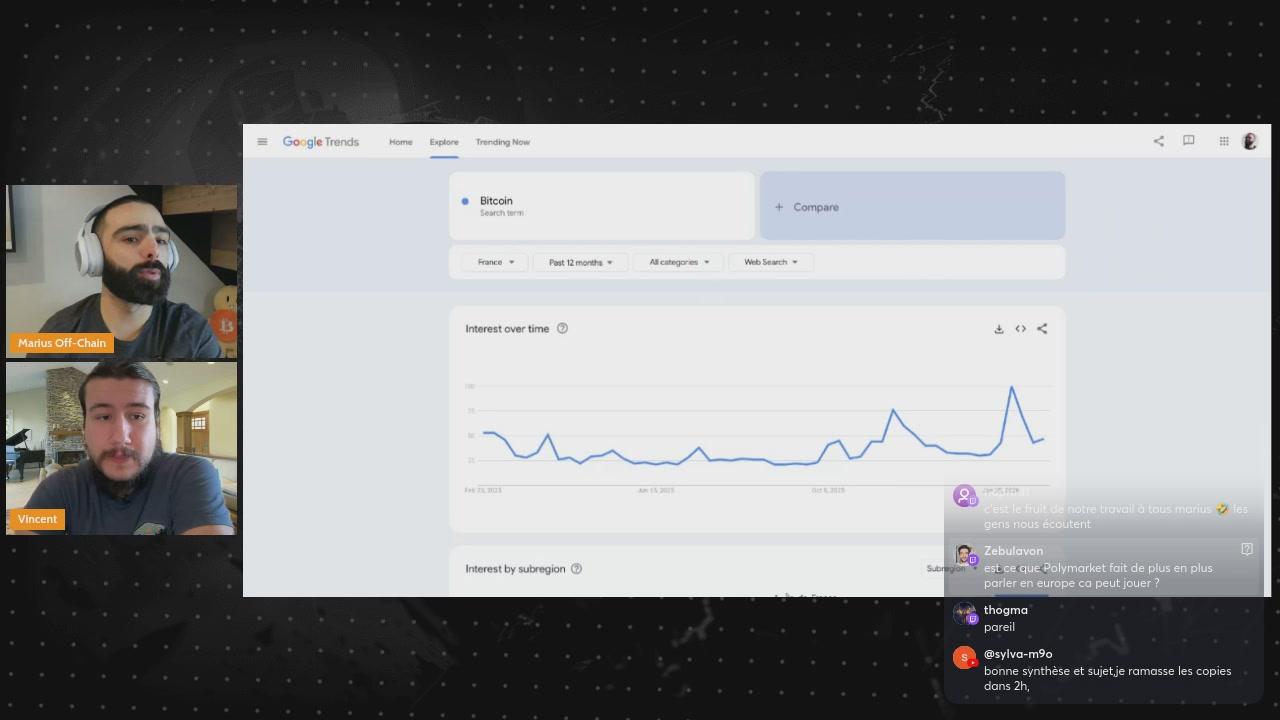
Task: Open the All categories dropdown
Action: pyautogui.click(x=679, y=262)
